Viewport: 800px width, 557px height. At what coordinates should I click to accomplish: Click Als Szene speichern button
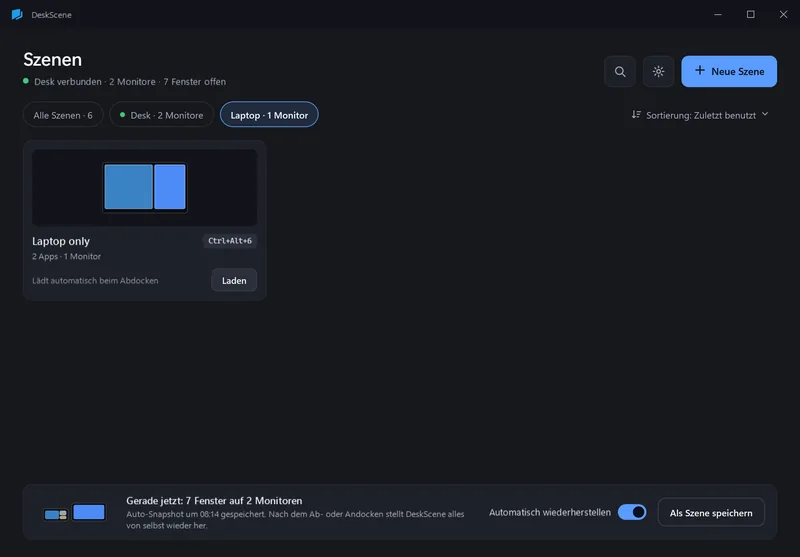(711, 513)
